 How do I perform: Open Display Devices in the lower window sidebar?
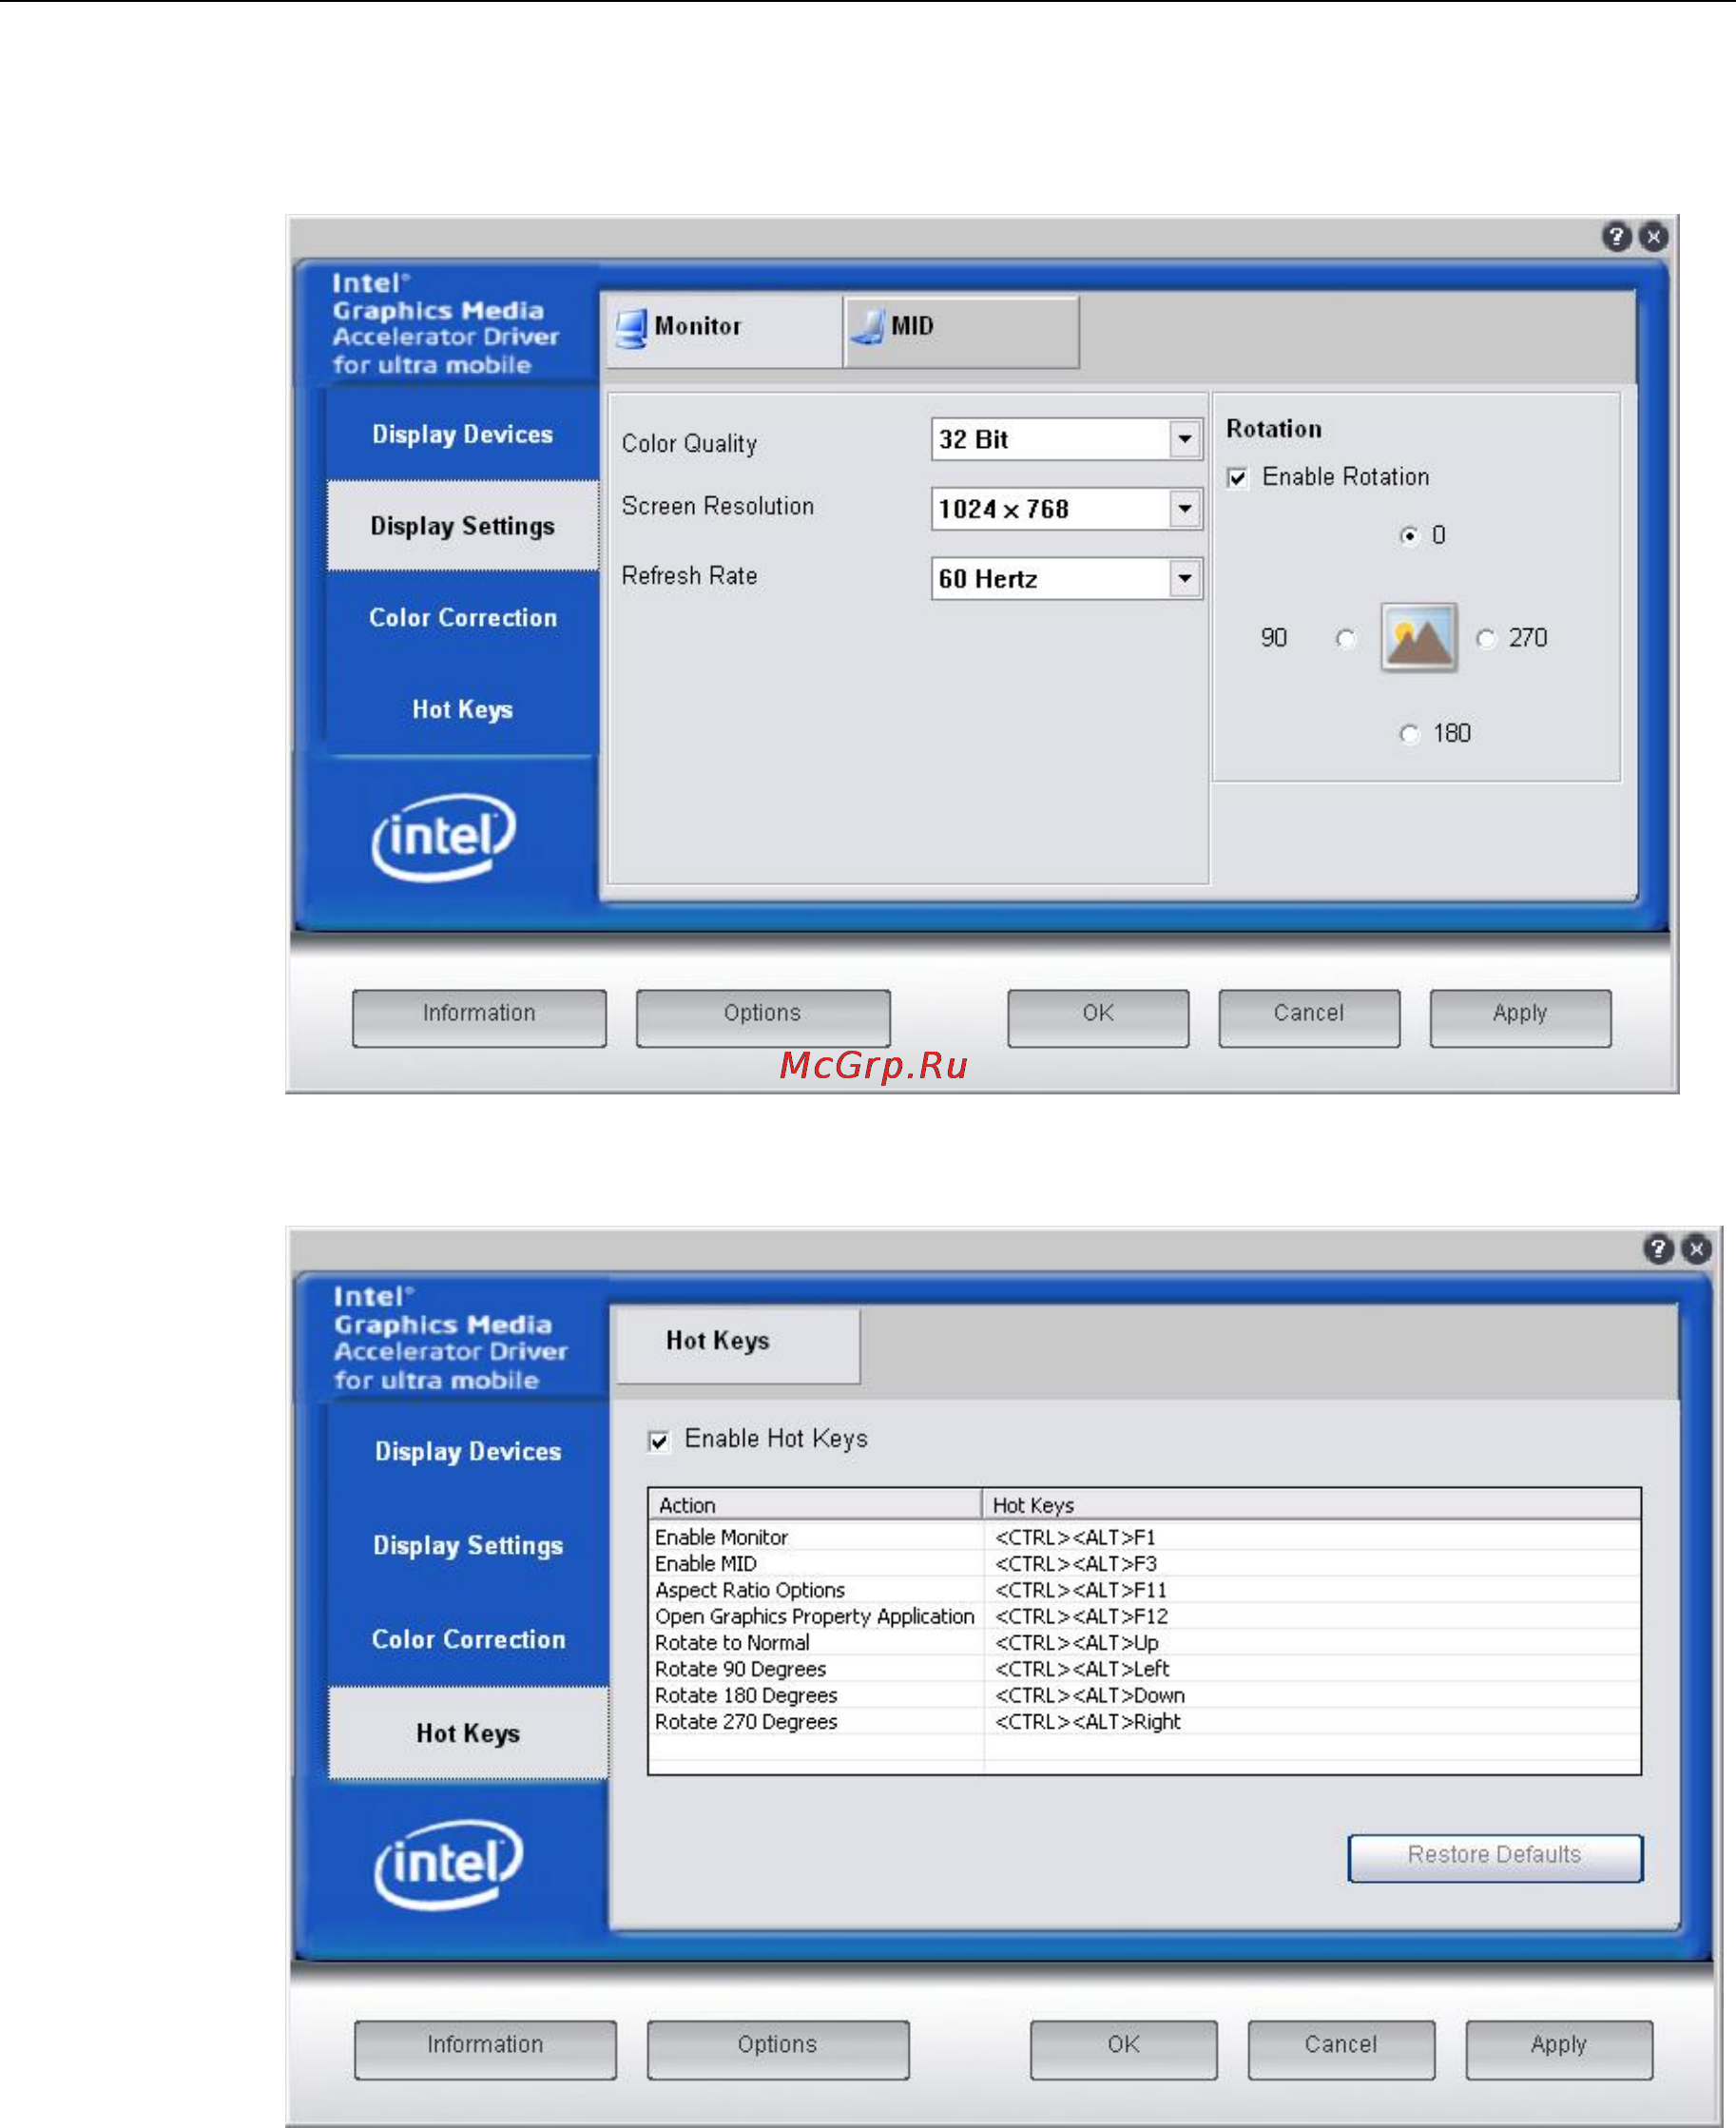[468, 1451]
